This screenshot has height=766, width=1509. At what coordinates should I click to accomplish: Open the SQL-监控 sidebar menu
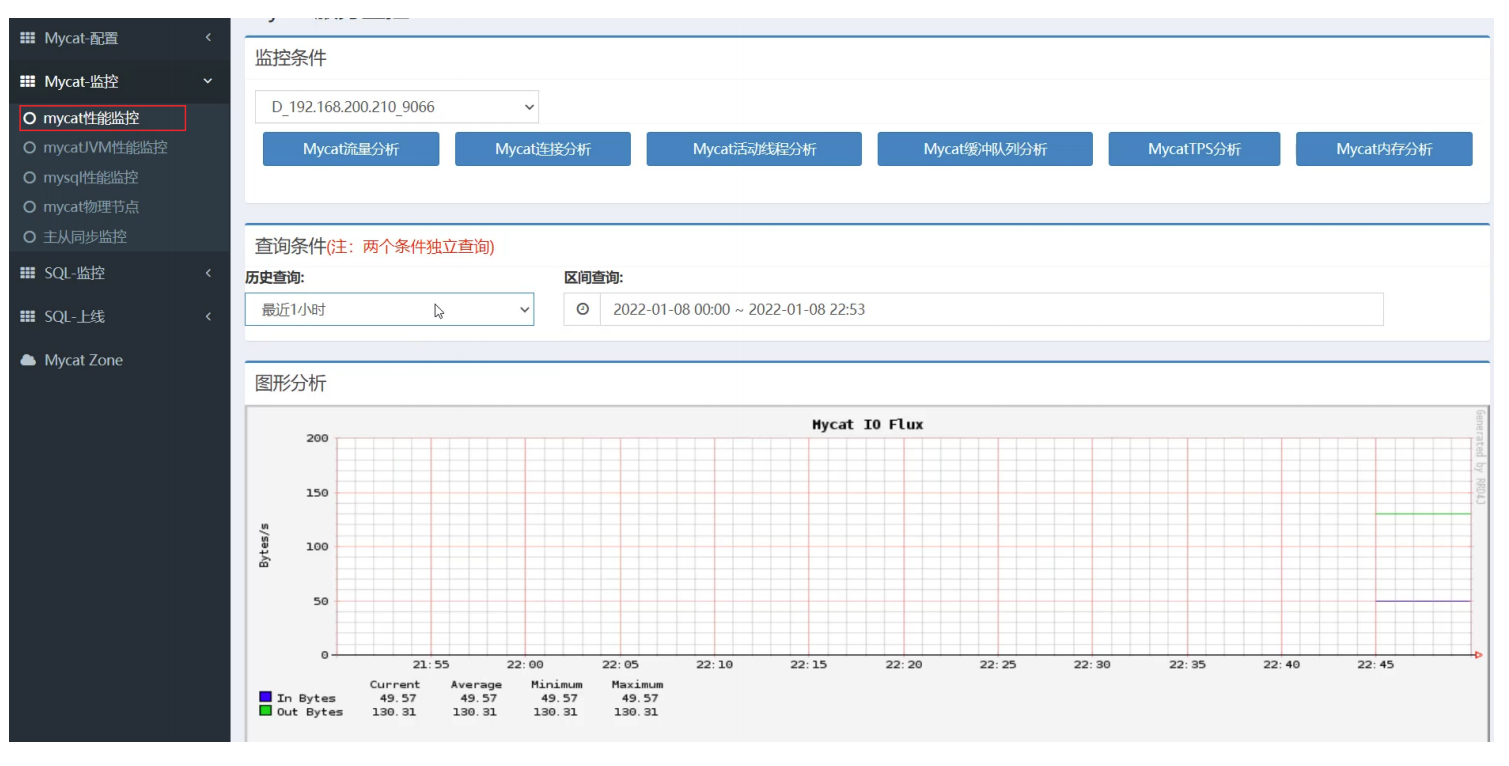coord(120,273)
